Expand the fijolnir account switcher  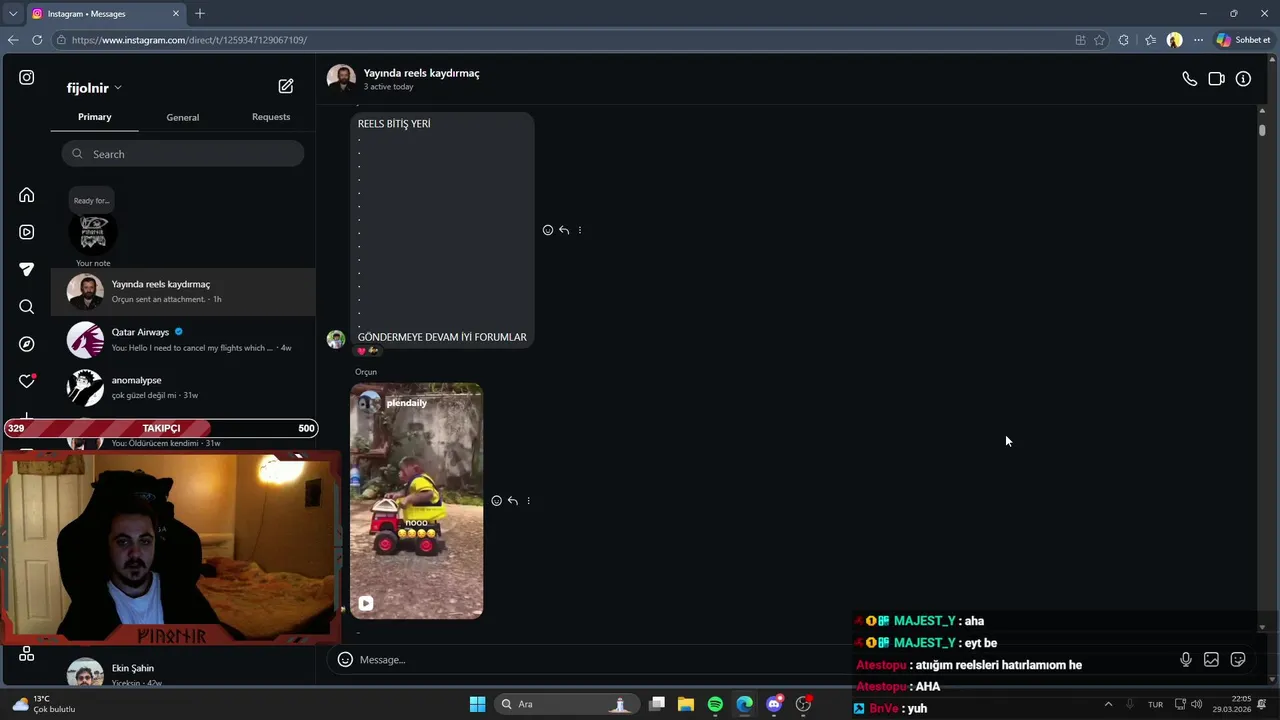pyautogui.click(x=94, y=88)
